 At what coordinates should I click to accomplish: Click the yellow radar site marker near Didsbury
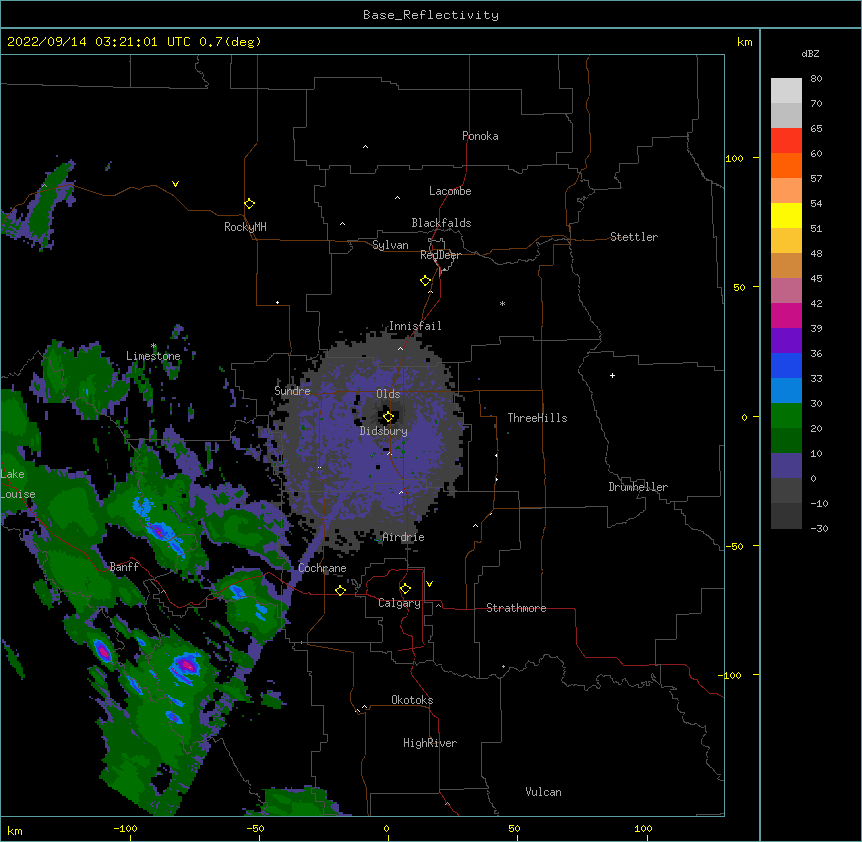[388, 417]
